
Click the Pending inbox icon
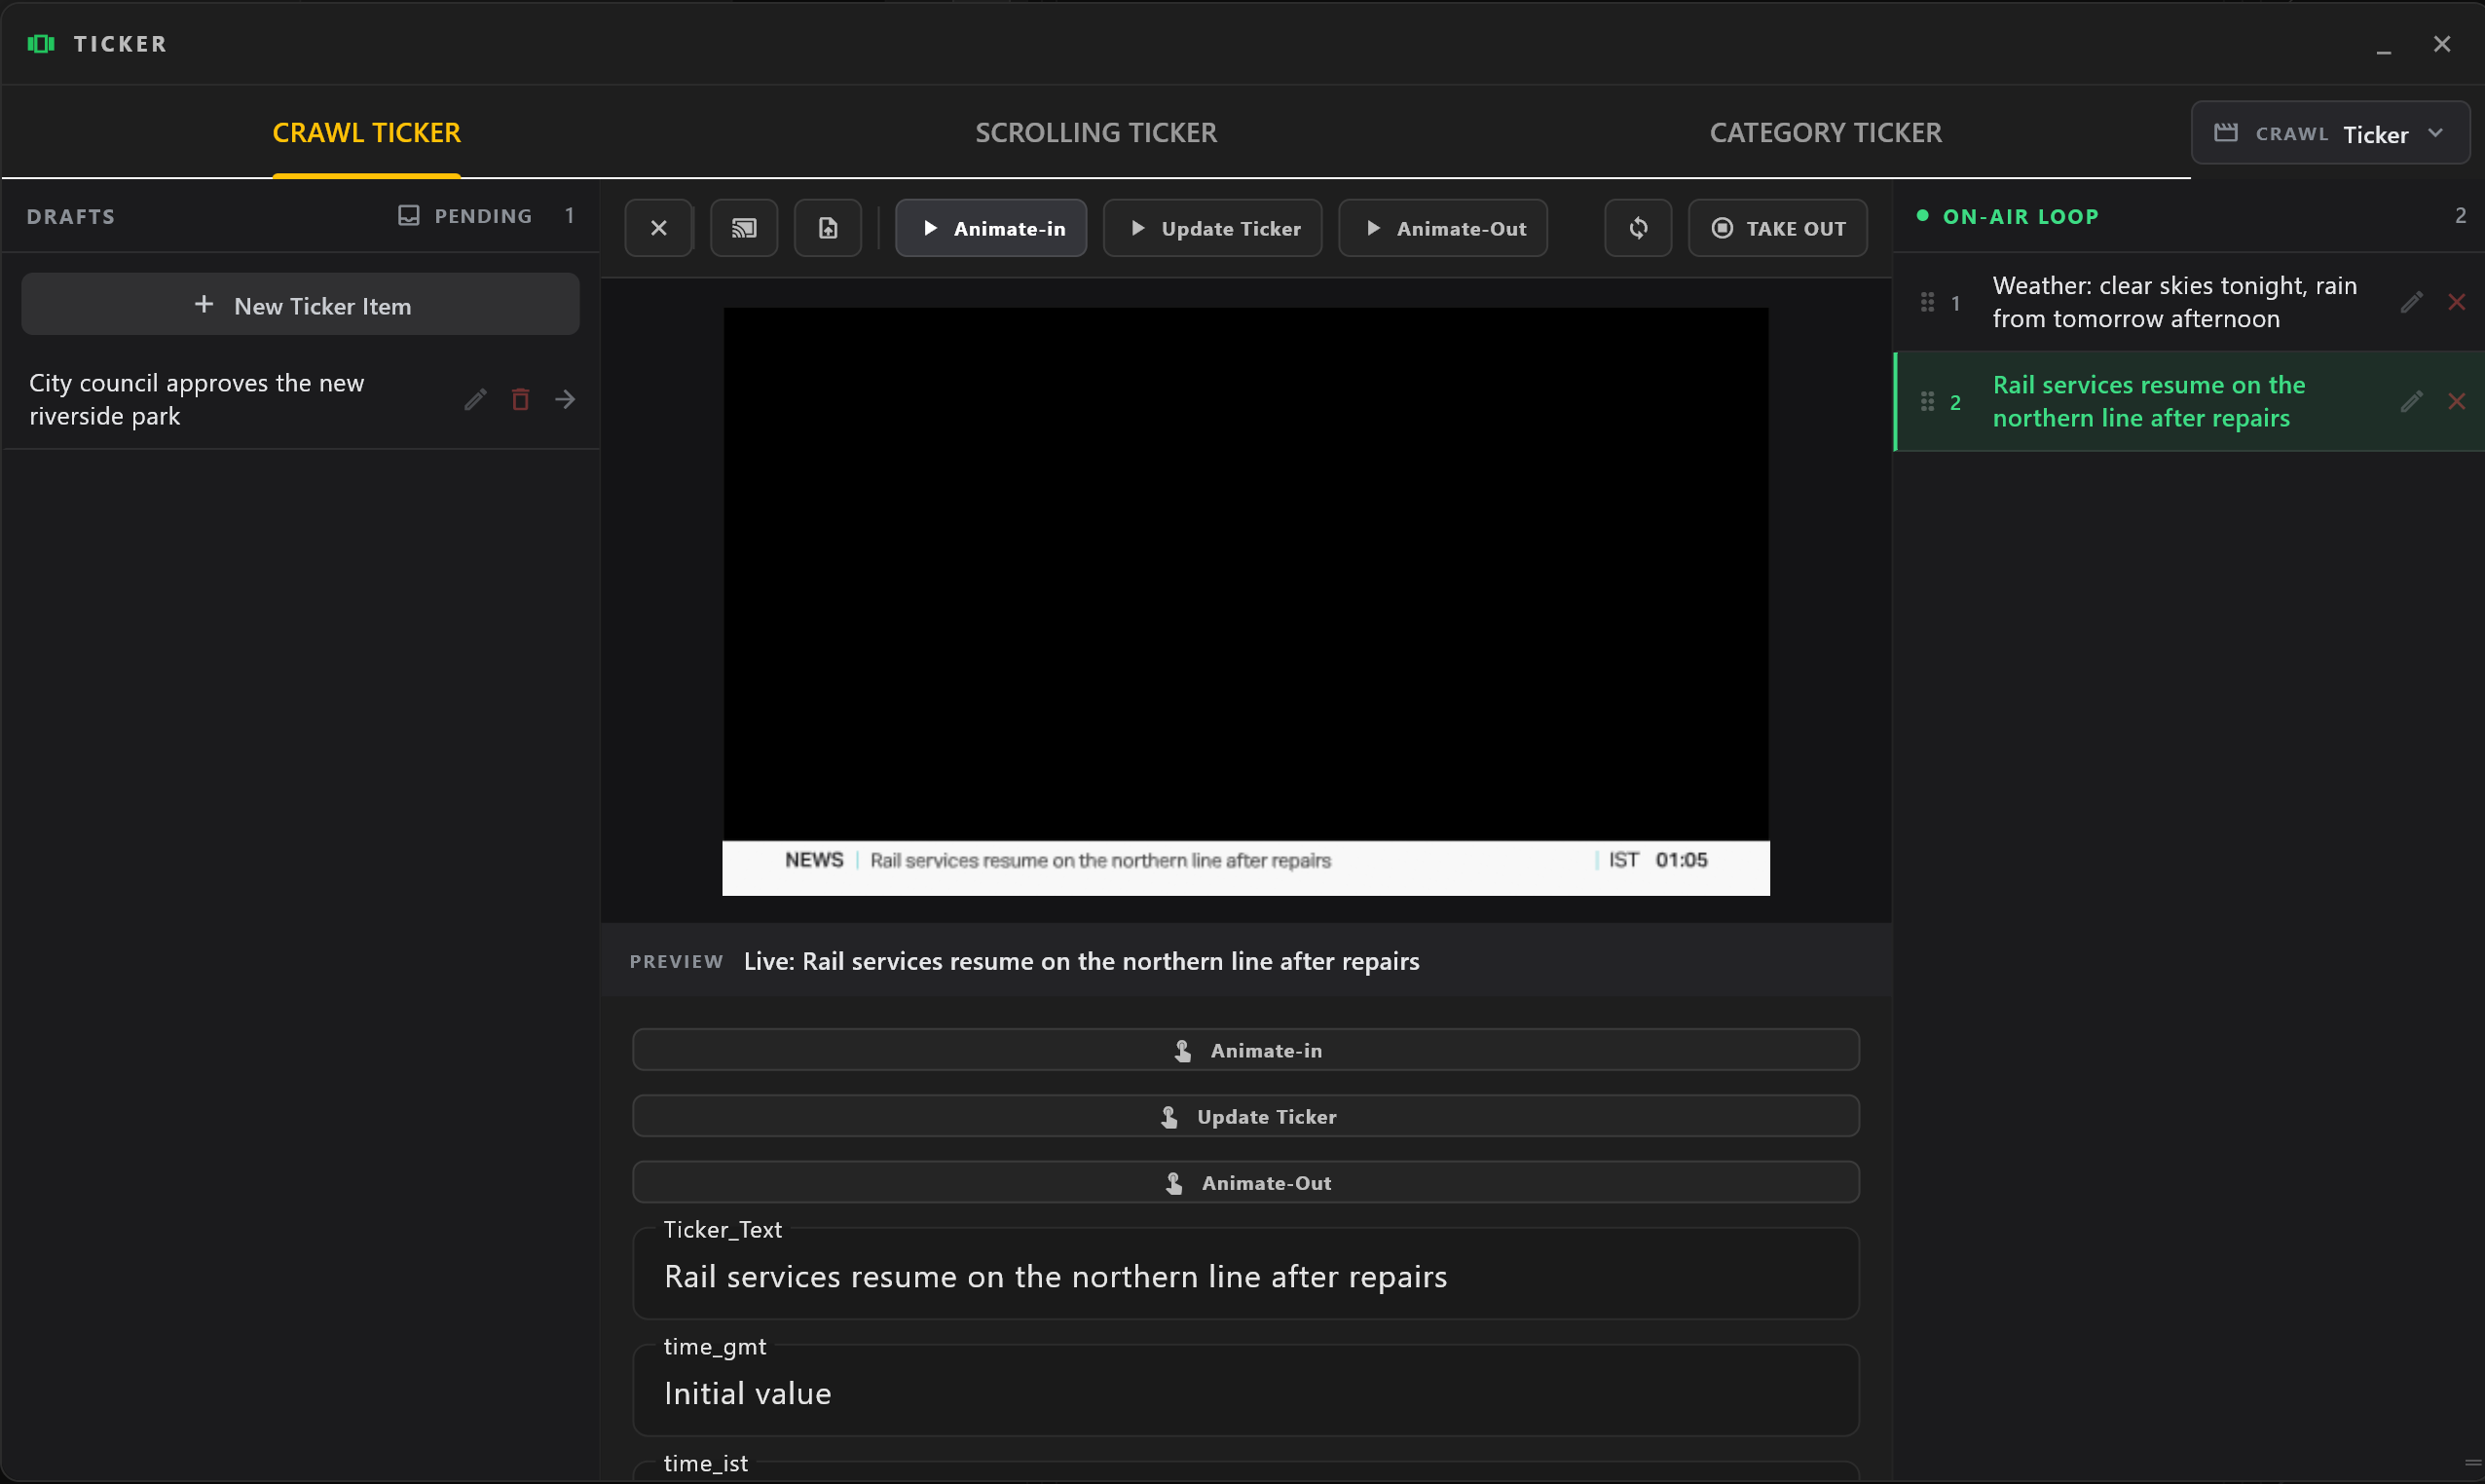click(408, 215)
